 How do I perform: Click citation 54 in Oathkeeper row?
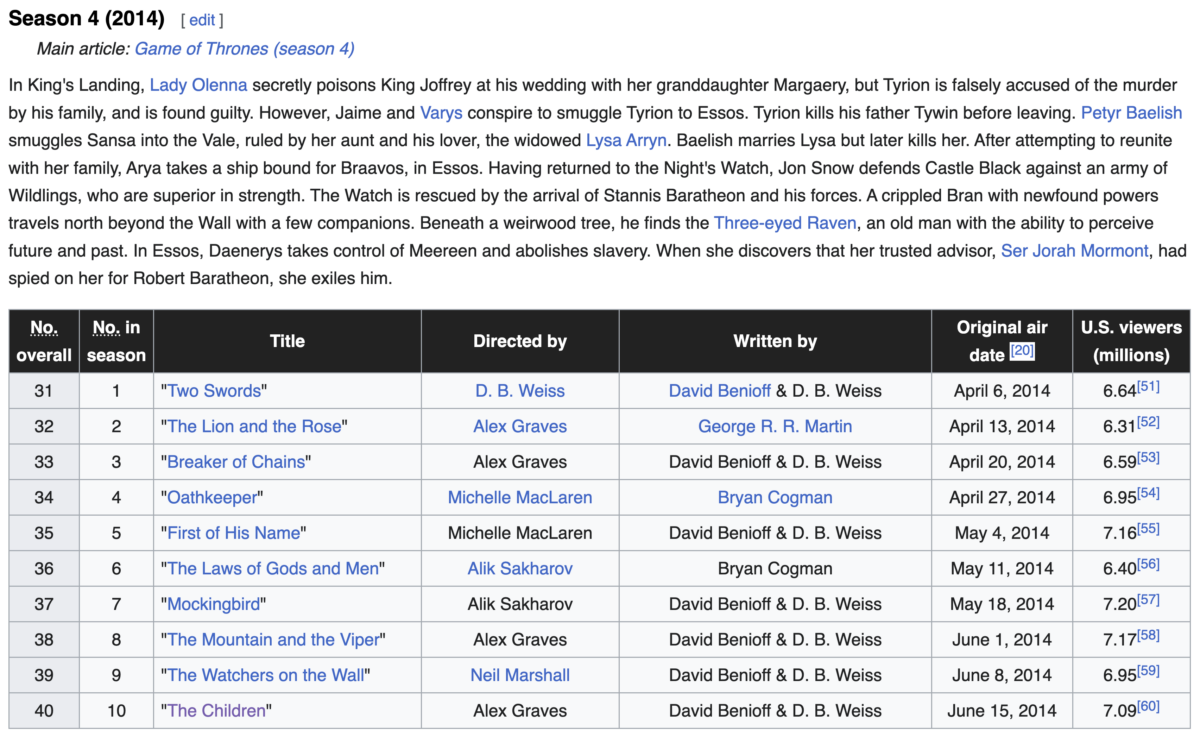(x=1148, y=492)
